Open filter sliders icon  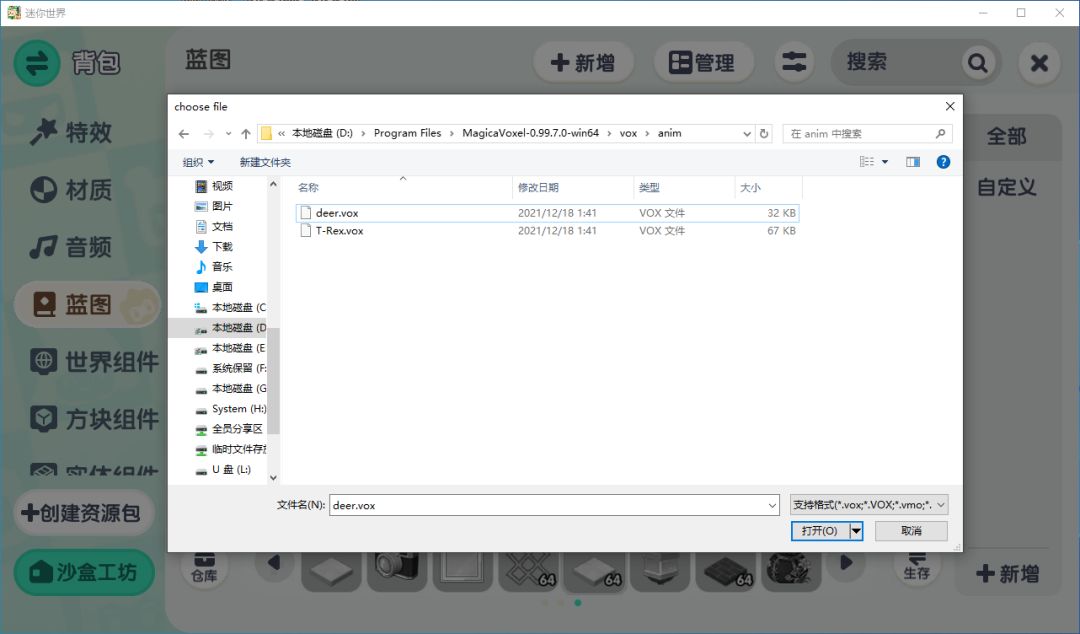[x=794, y=63]
